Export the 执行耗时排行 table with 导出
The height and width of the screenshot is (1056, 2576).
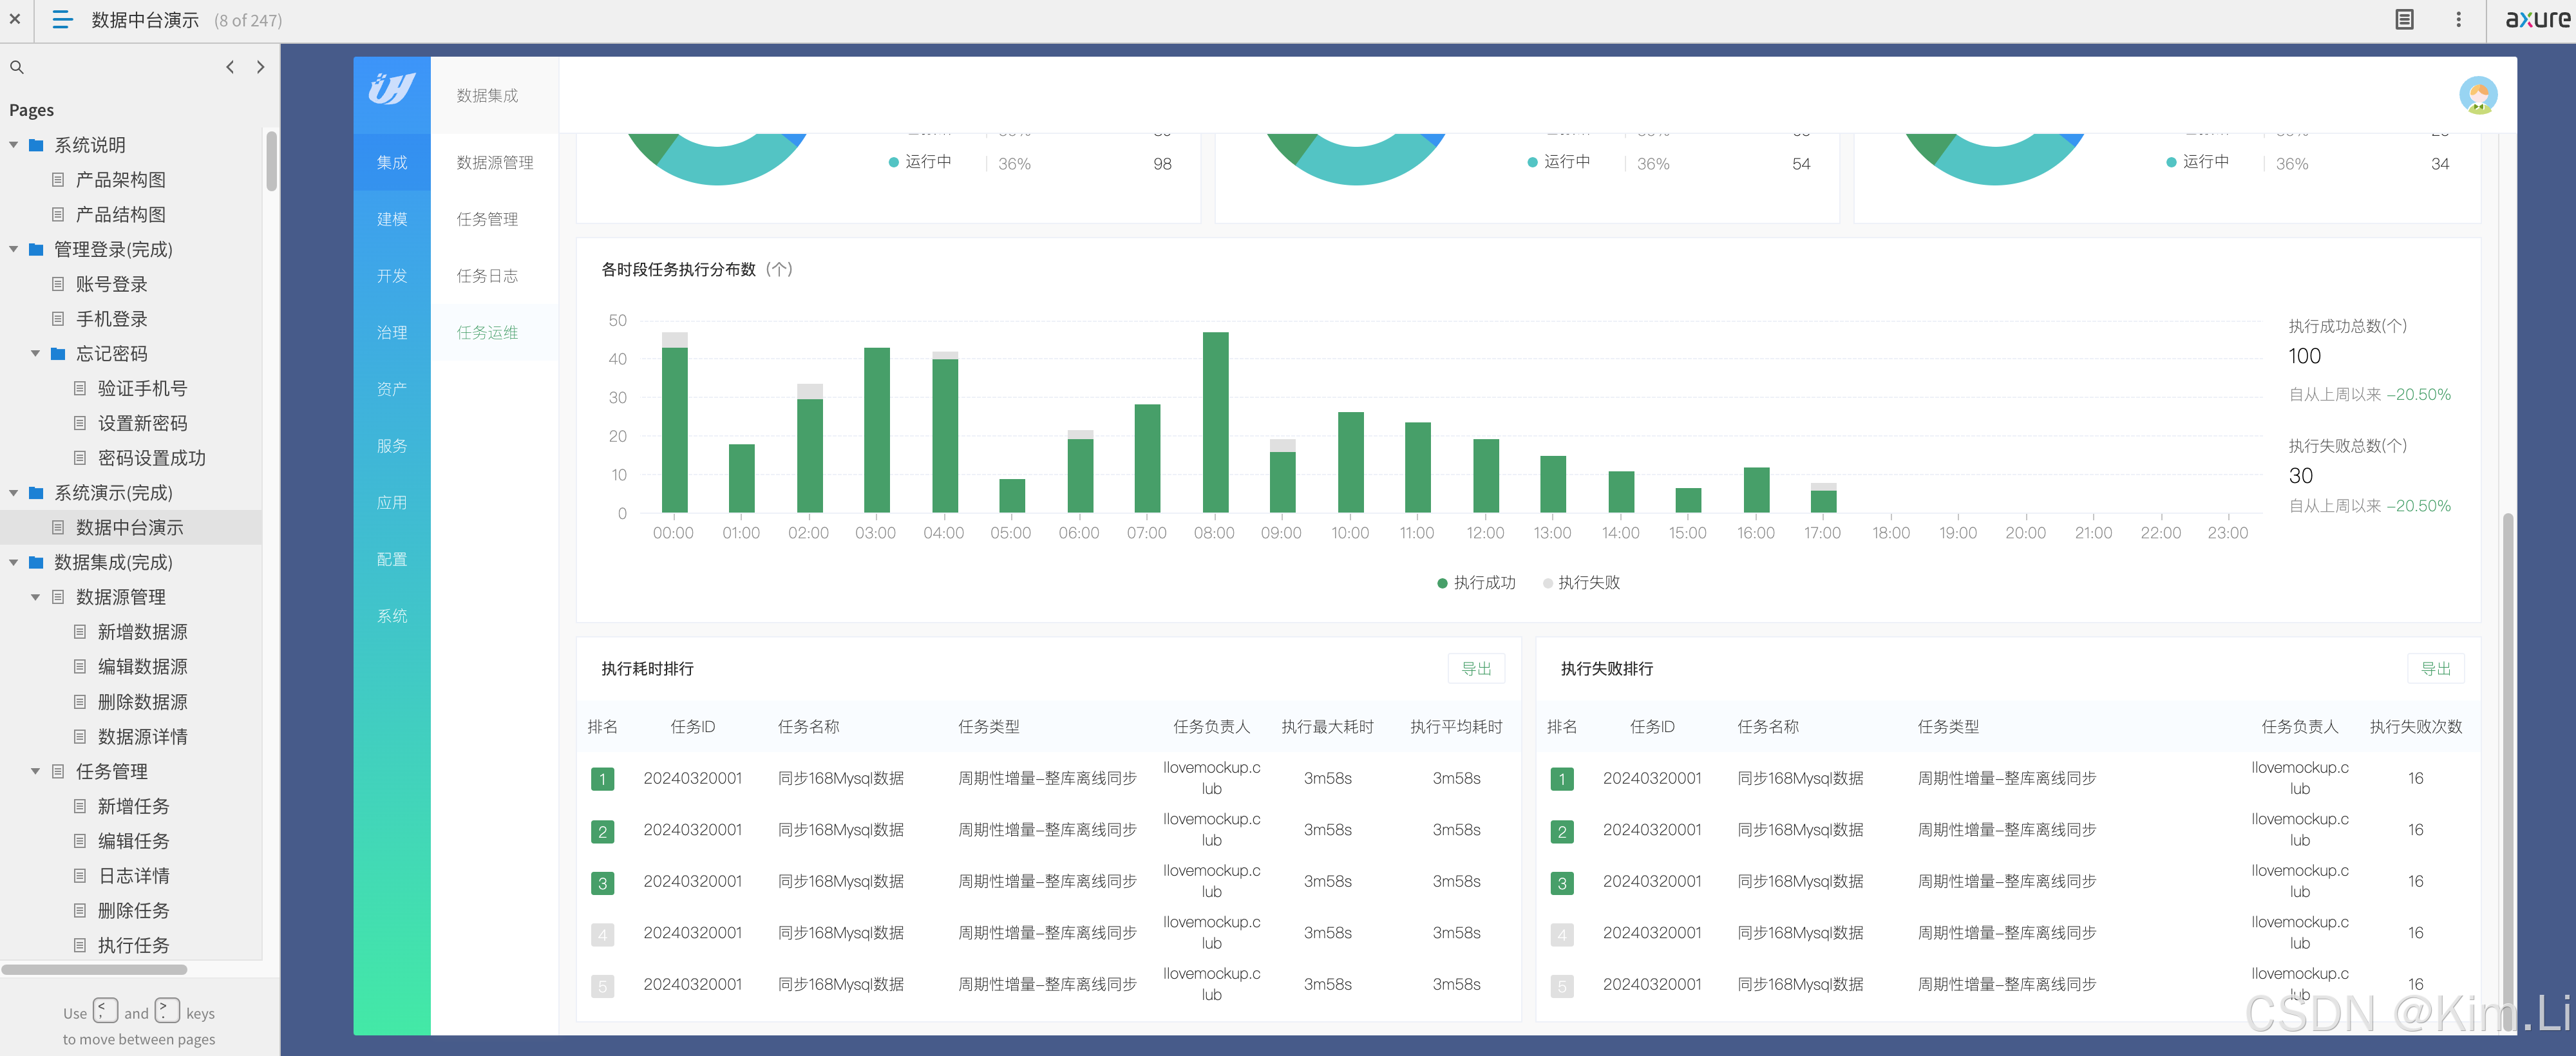1476,668
